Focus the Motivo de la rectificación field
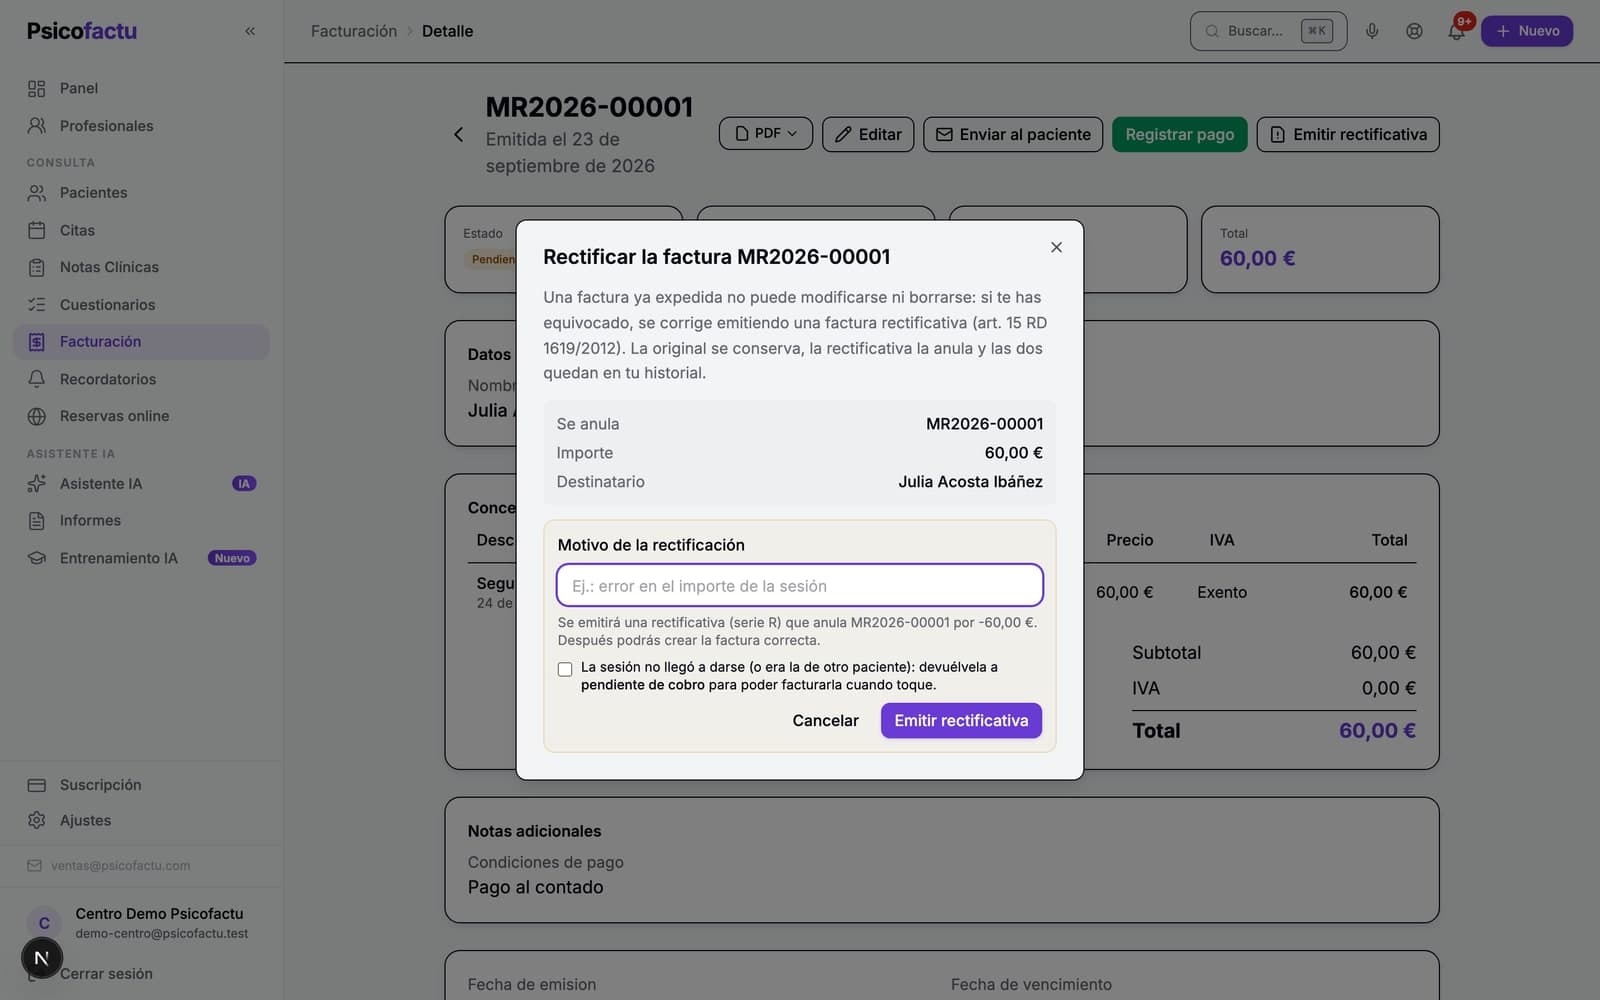The image size is (1600, 1000). [800, 586]
